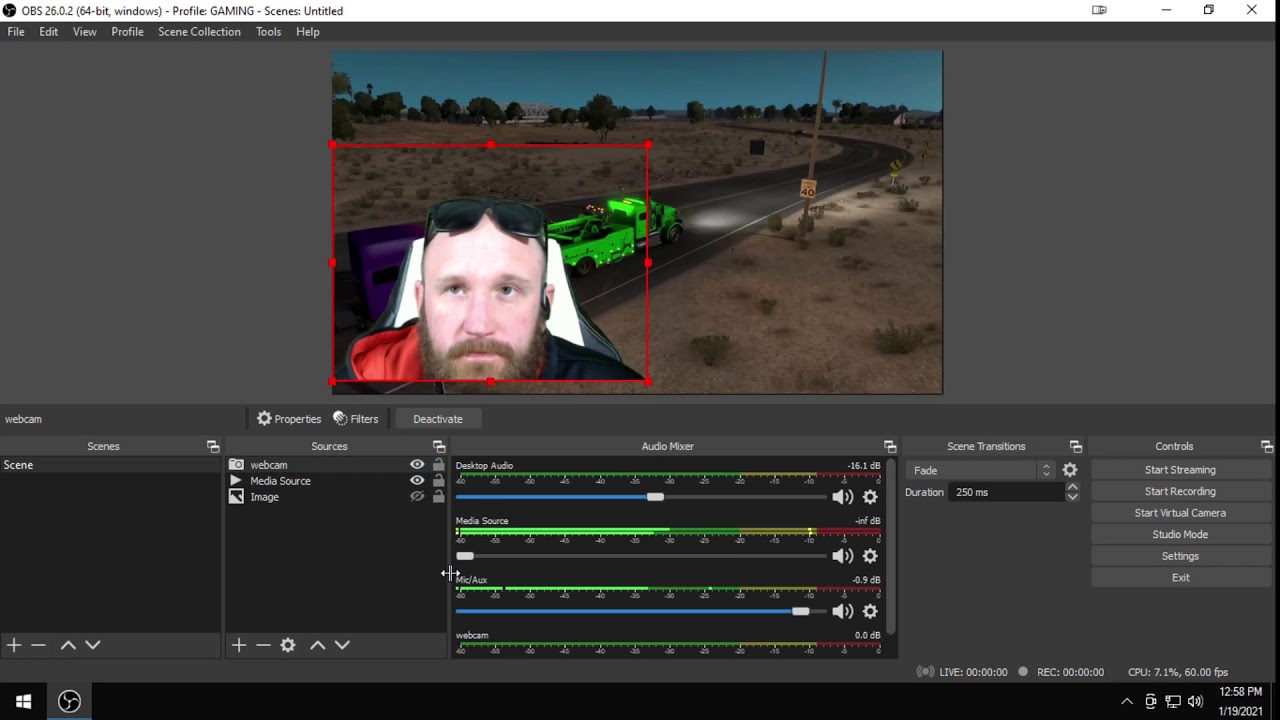Click Start Virtual Camera
The image size is (1280, 720).
coord(1180,513)
